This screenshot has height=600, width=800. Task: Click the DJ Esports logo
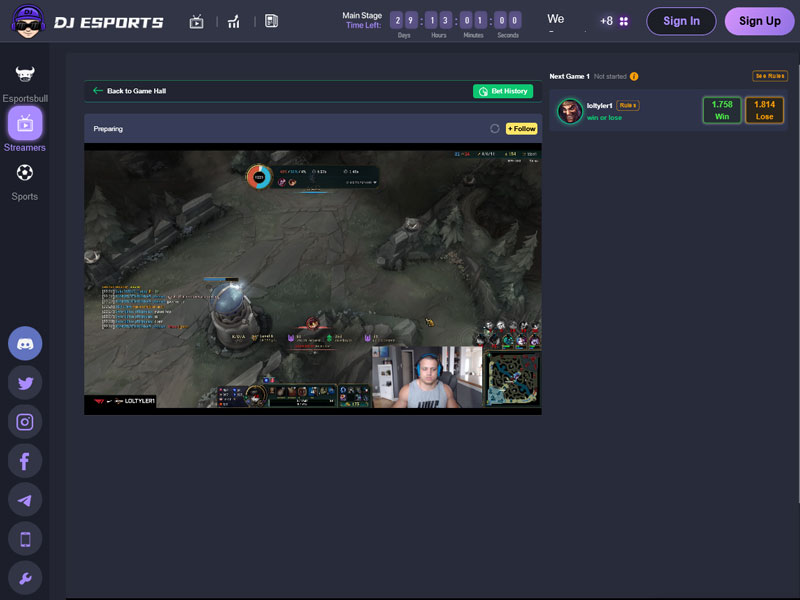tap(87, 22)
